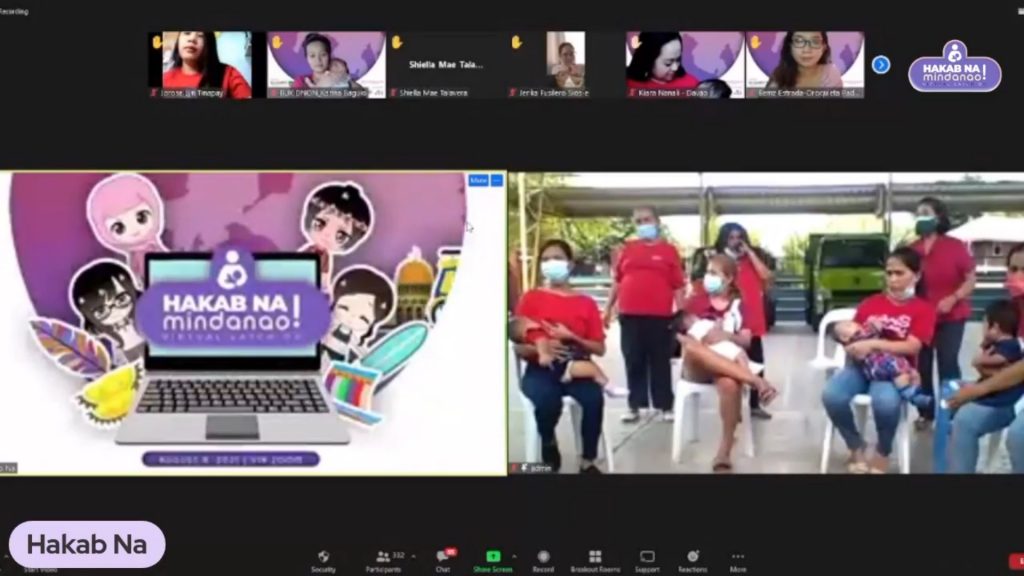Open the three-dot menu beside the Mute button
1024x576 pixels.
tap(497, 180)
